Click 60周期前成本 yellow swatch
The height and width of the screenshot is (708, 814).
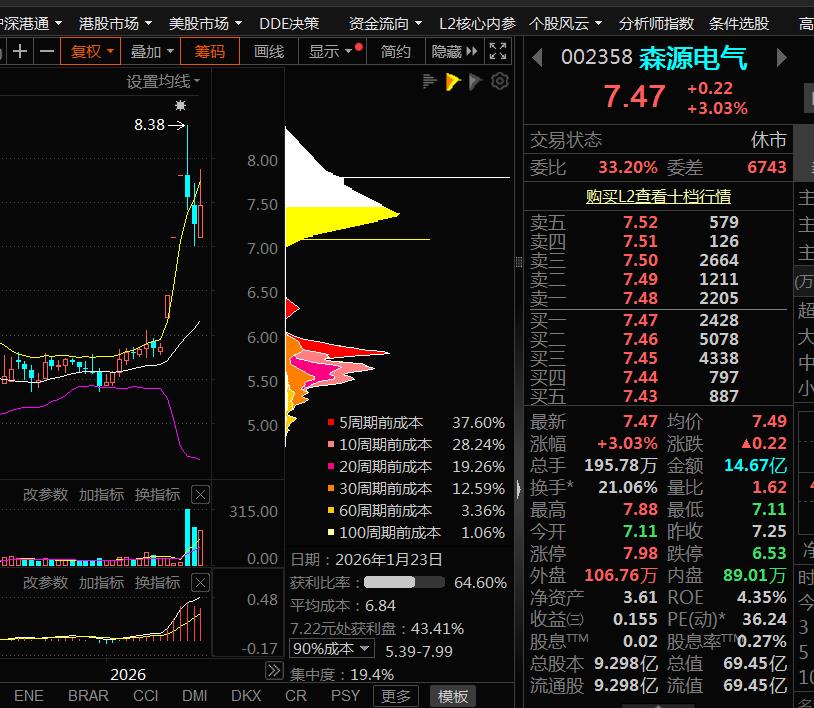(331, 510)
